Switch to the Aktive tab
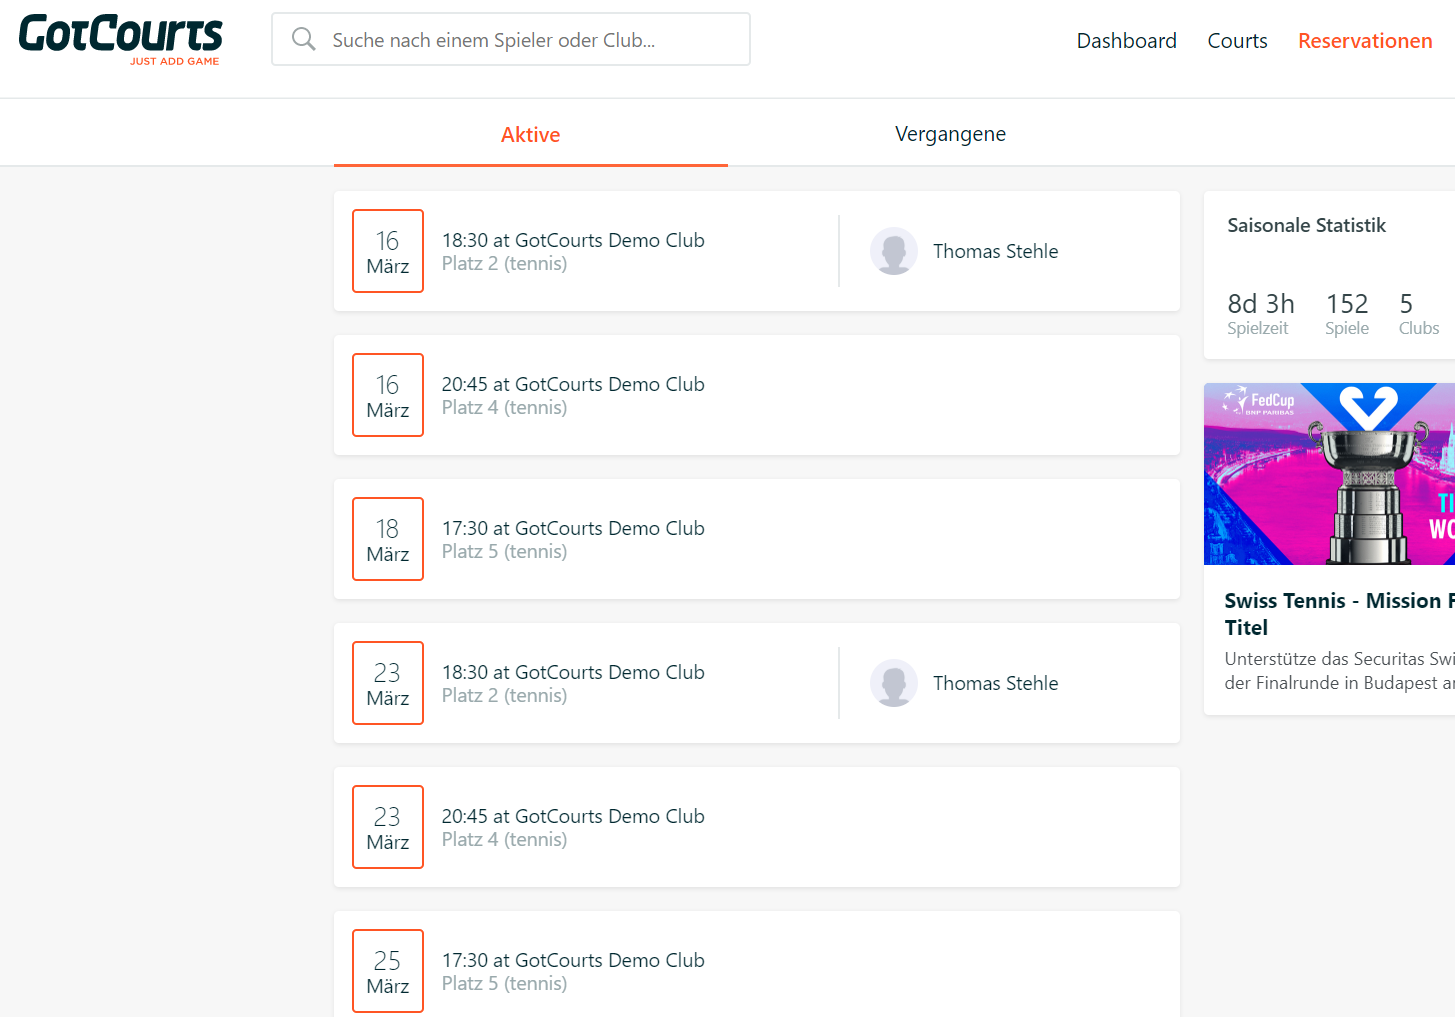 tap(531, 135)
